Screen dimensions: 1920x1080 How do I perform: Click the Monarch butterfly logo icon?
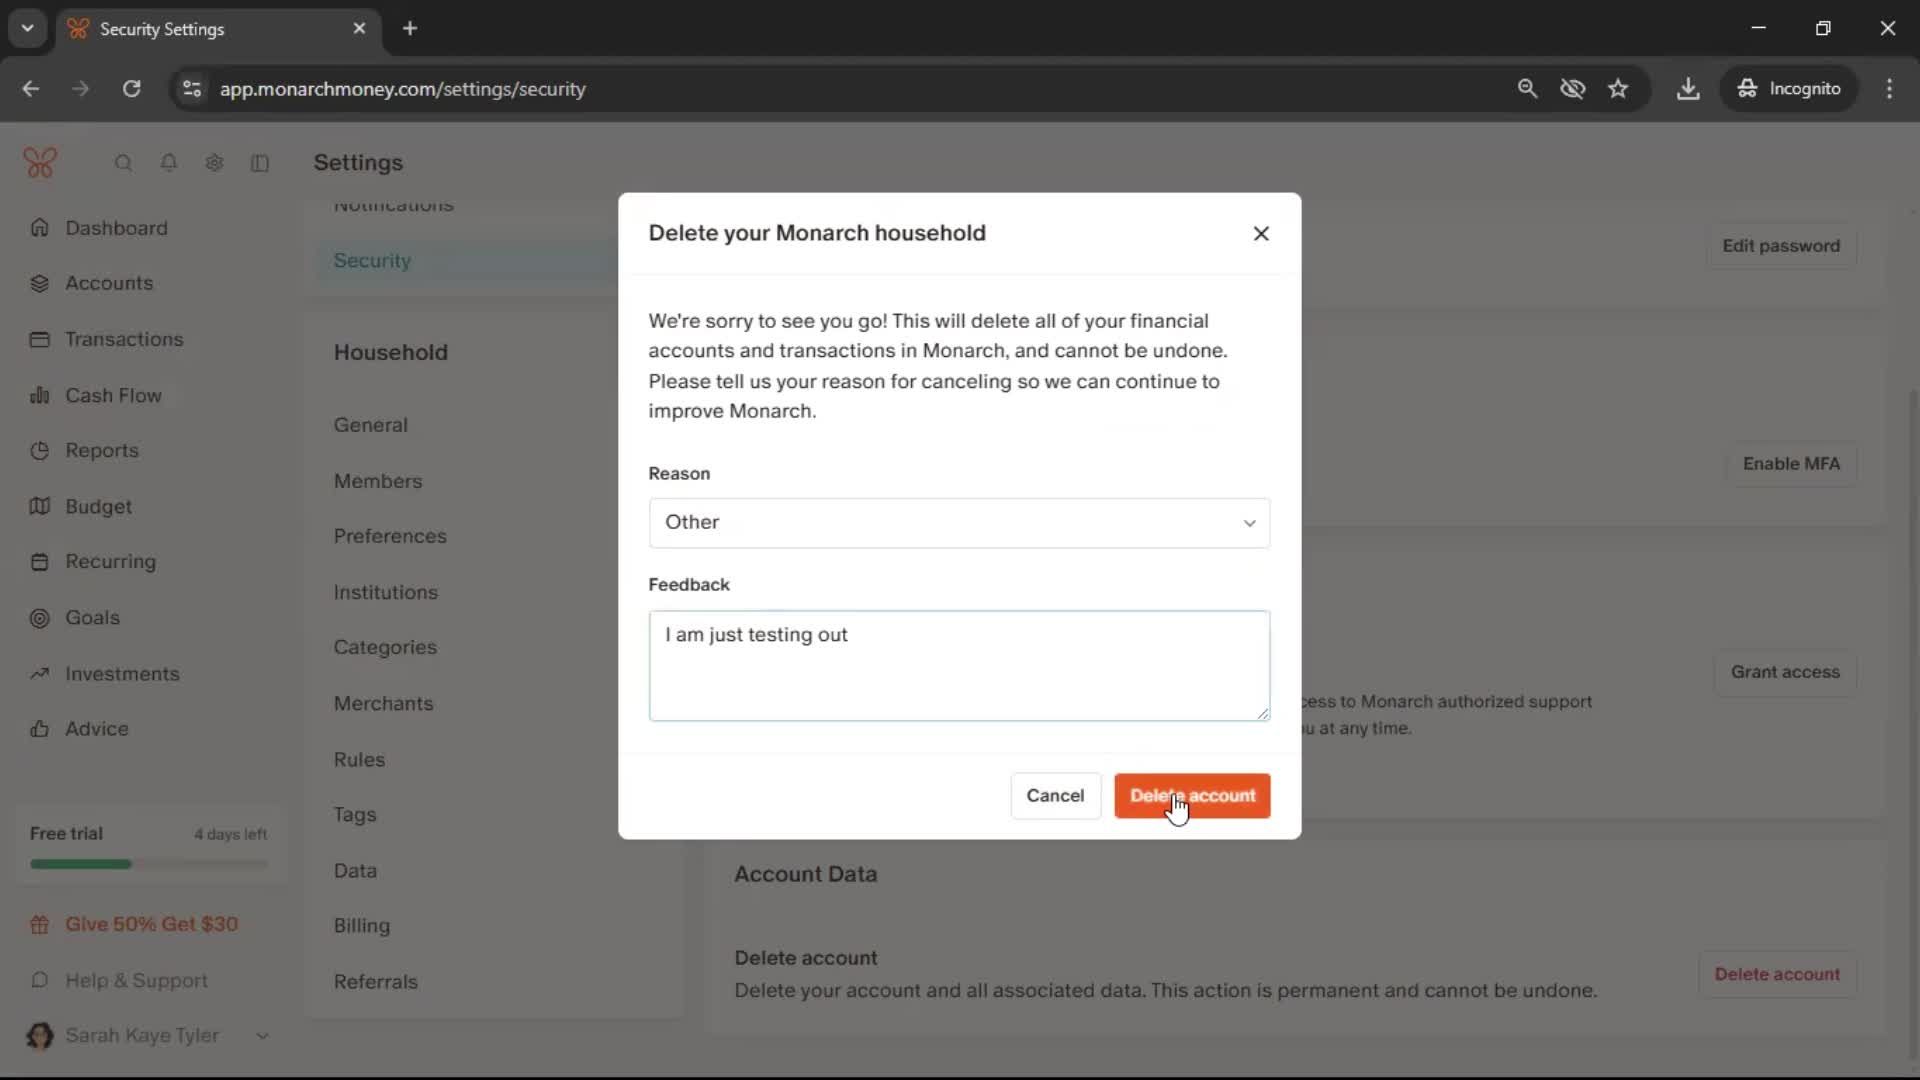40,163
